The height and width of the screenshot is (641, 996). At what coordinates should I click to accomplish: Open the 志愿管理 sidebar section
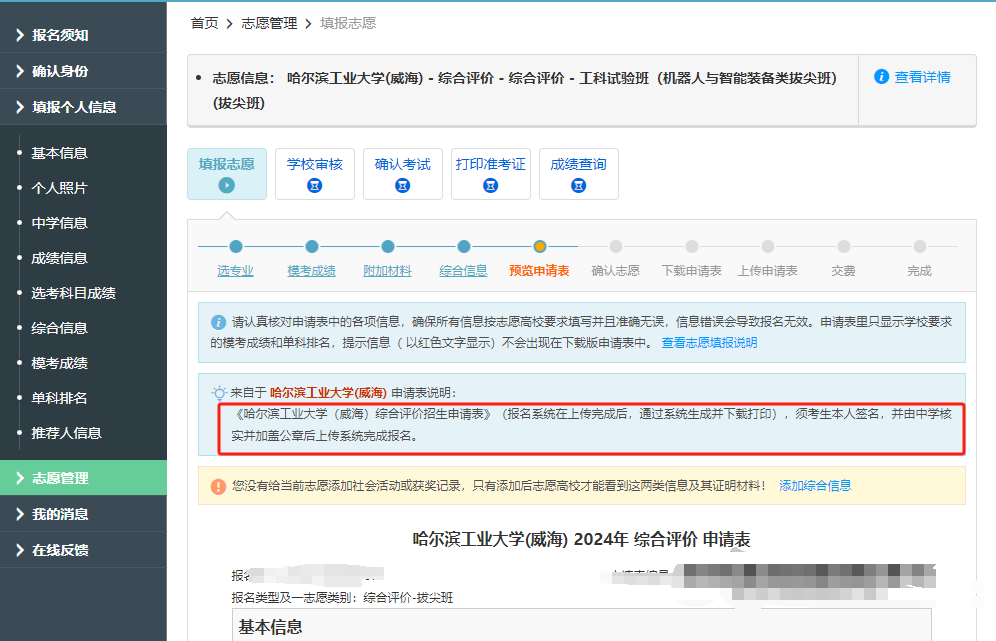click(83, 478)
